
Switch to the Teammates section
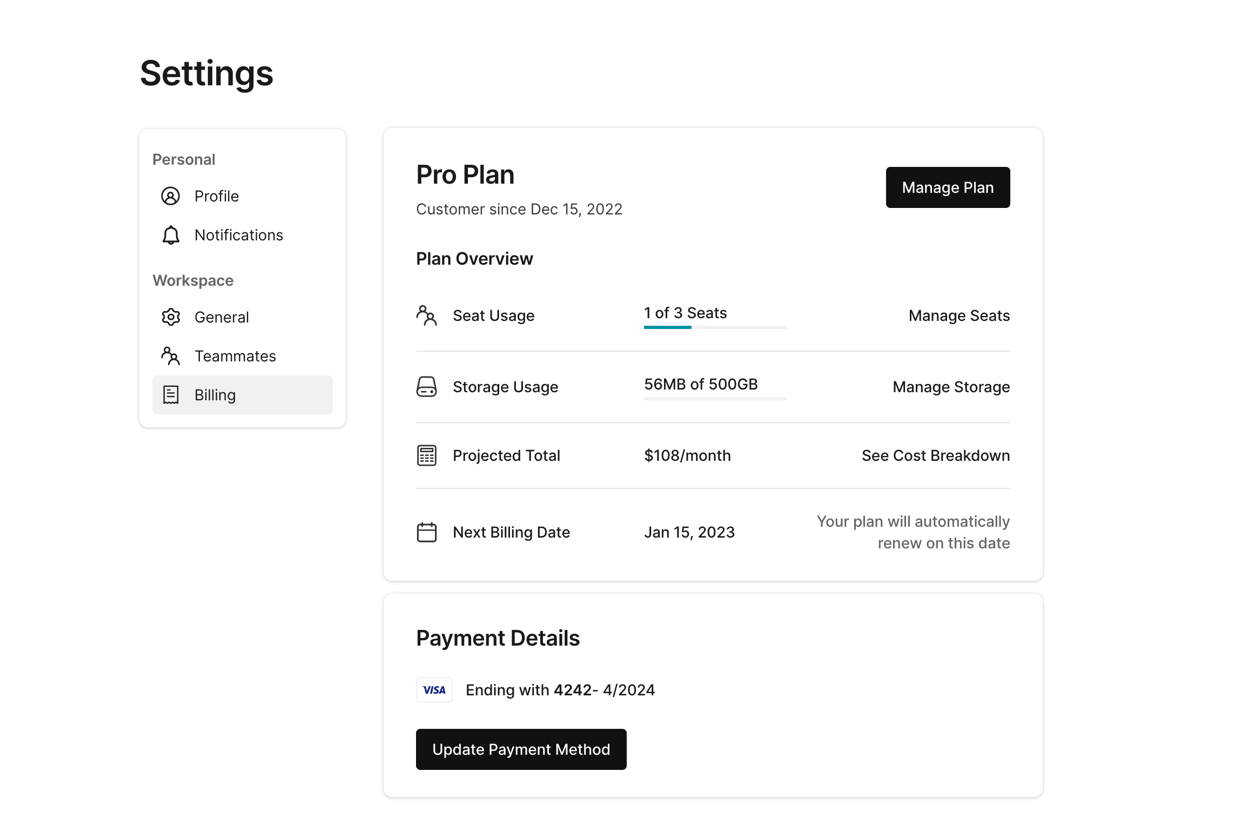[235, 356]
